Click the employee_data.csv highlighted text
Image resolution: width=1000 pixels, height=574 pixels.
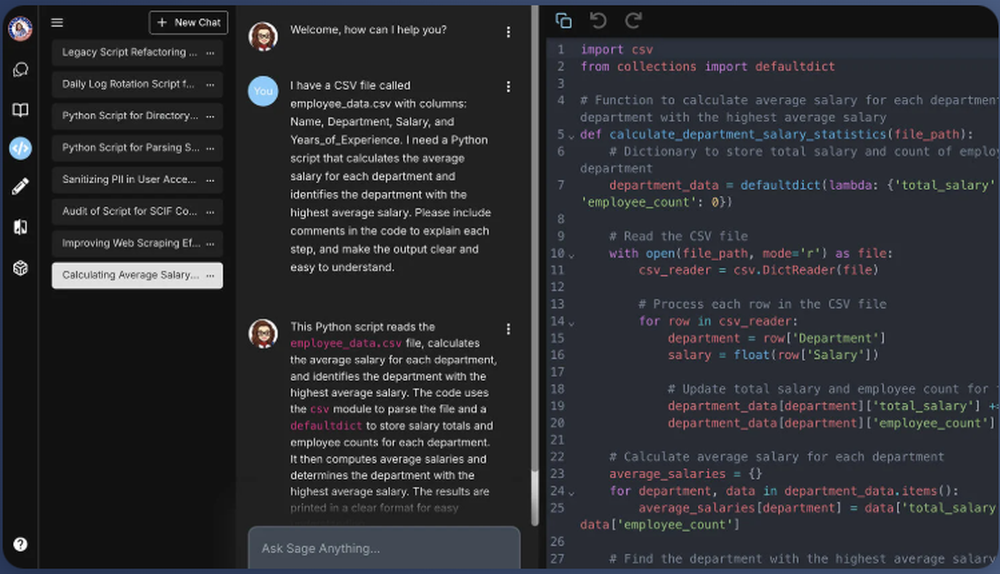pos(346,343)
